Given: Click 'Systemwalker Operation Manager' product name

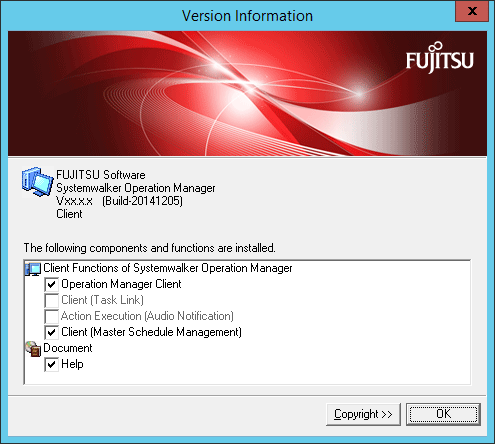Looking at the screenshot, I should pos(136,188).
